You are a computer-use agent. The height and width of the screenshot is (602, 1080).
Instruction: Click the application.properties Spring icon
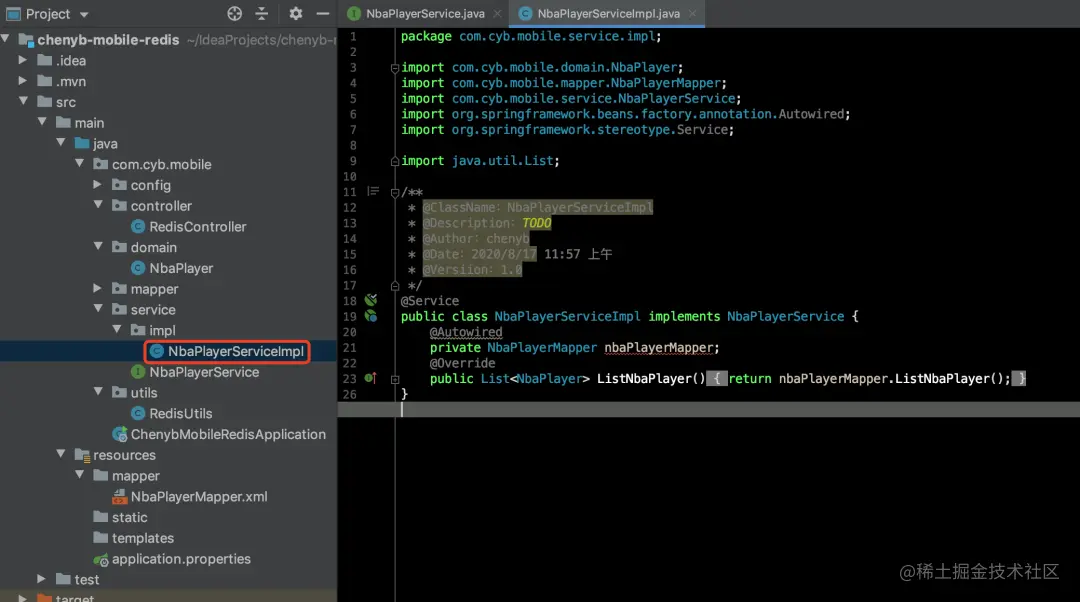click(101, 559)
